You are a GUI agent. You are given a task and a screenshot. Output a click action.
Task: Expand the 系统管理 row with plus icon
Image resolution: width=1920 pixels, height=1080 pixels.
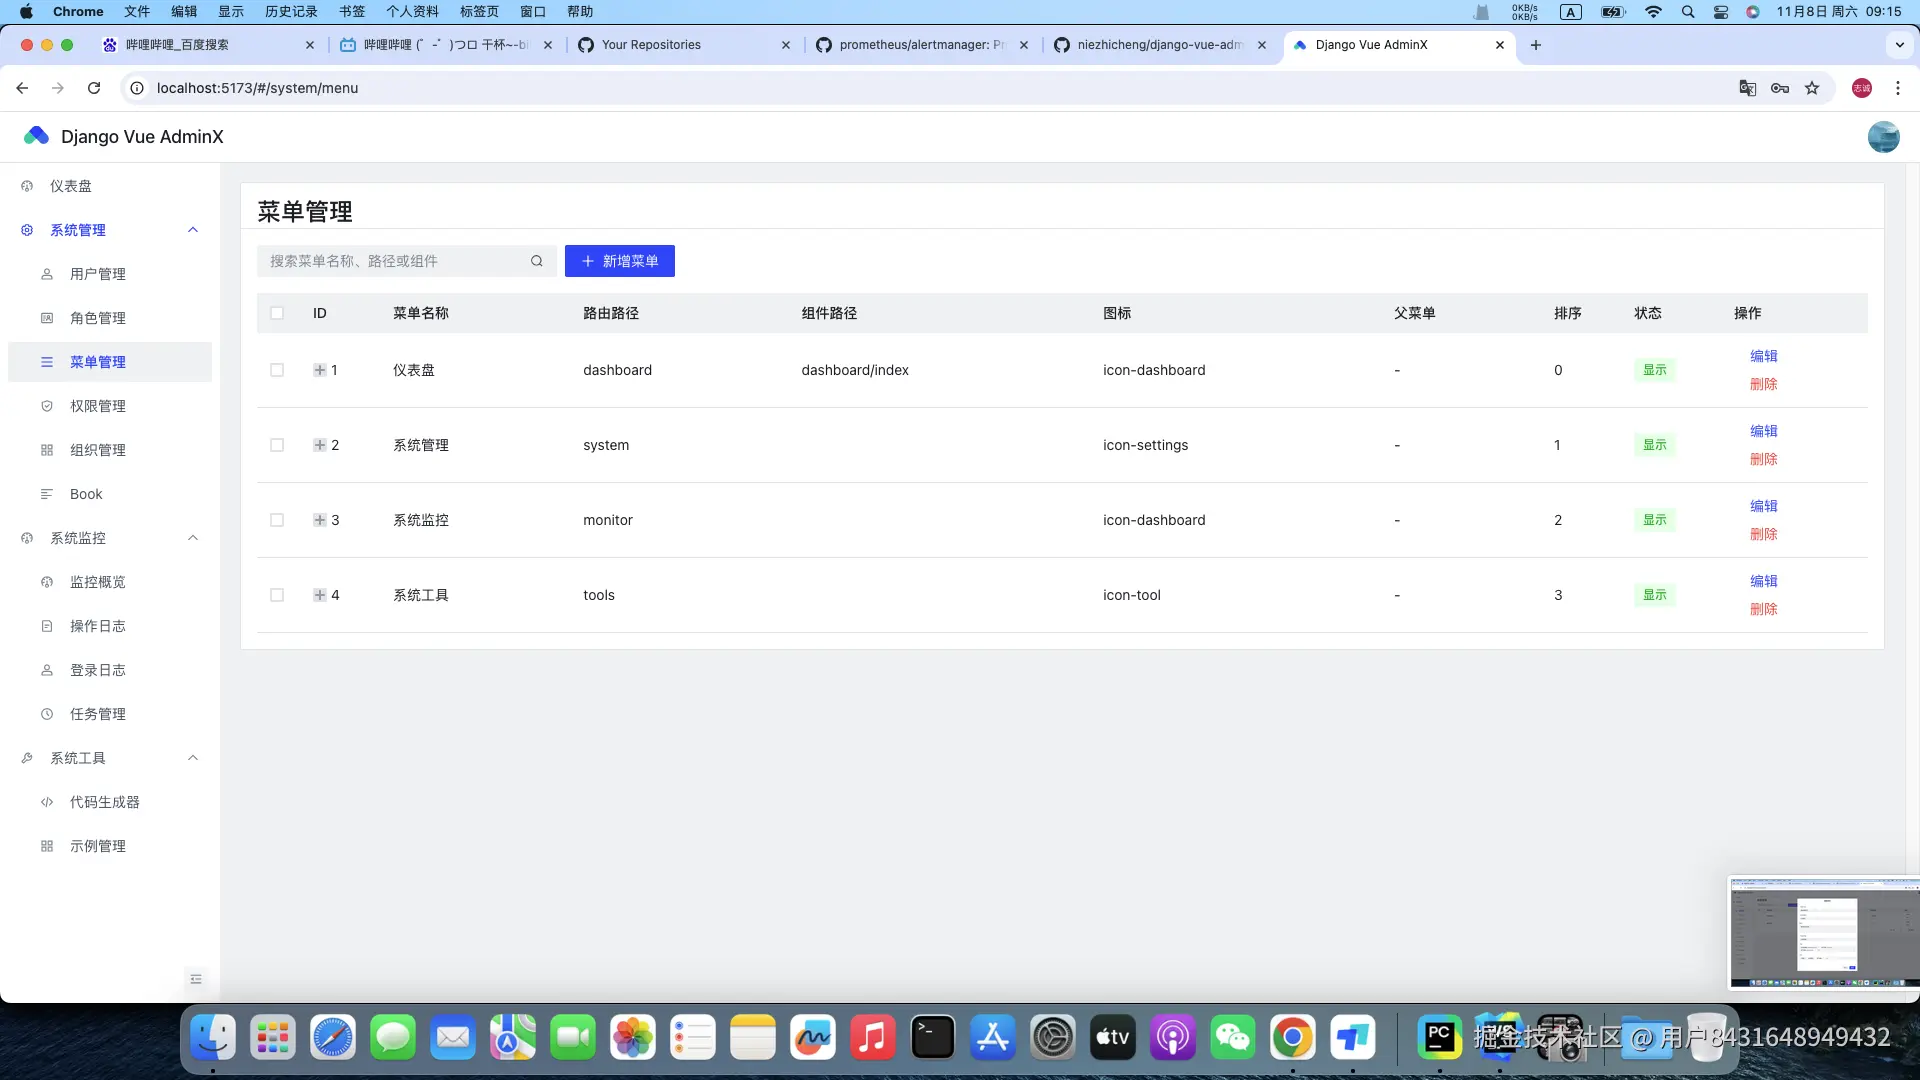[320, 445]
